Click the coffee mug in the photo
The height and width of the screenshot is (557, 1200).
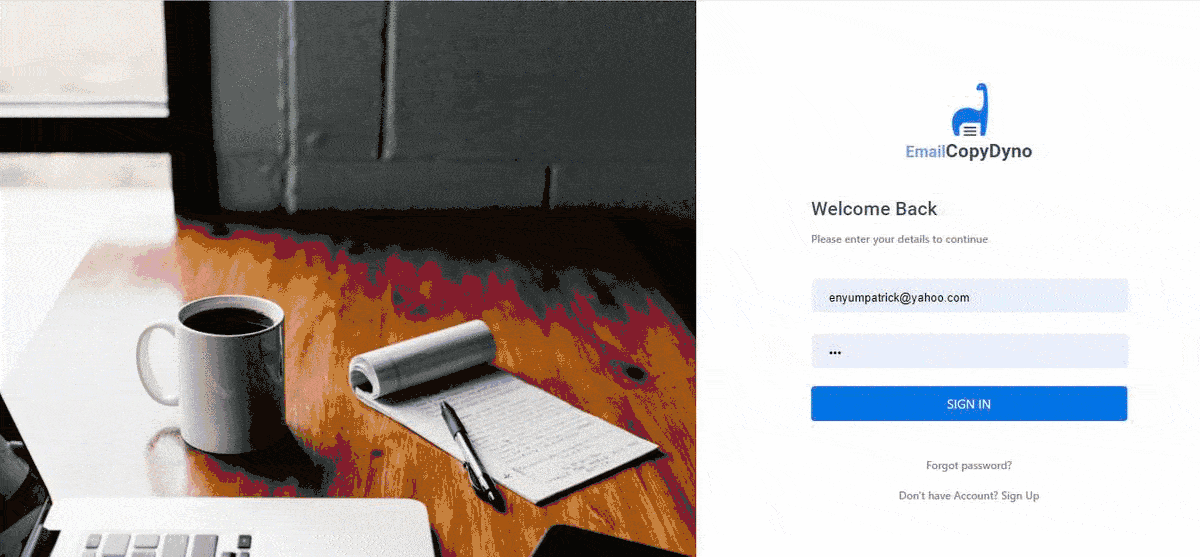pyautogui.click(x=212, y=372)
